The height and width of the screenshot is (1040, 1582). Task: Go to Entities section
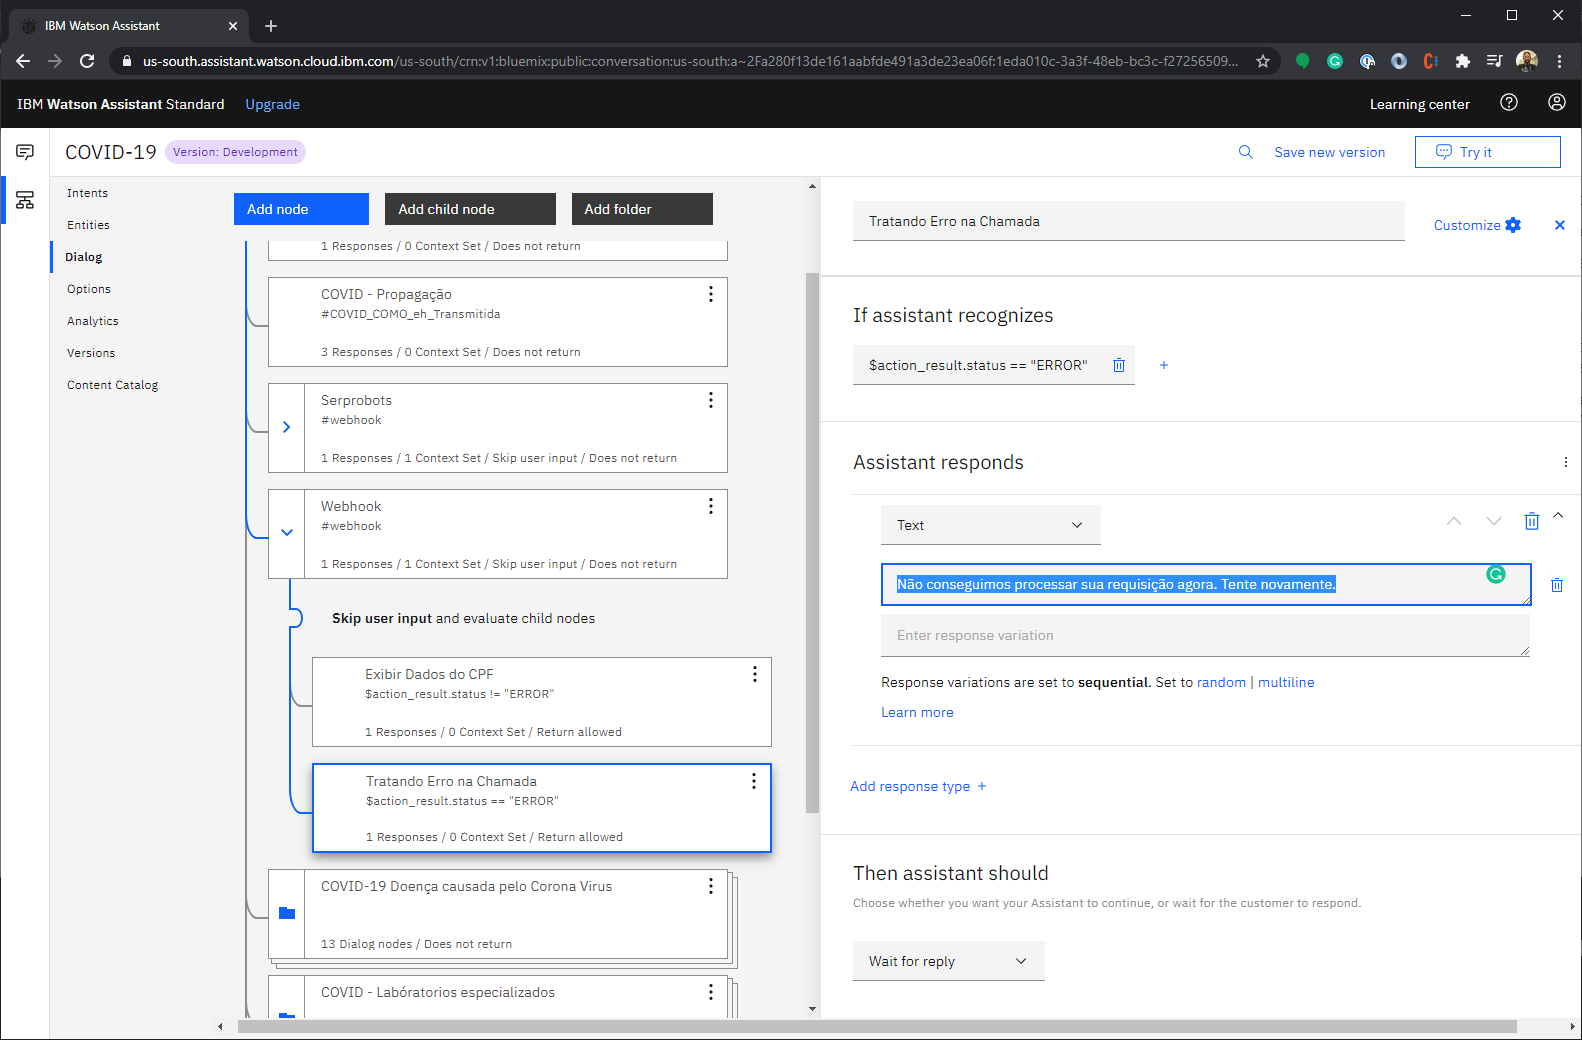(88, 225)
